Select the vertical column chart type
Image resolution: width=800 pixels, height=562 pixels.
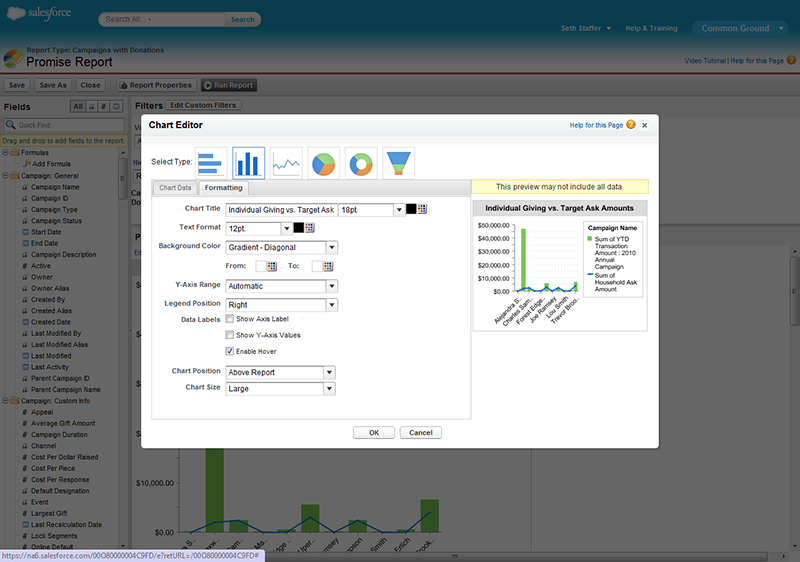pyautogui.click(x=249, y=162)
